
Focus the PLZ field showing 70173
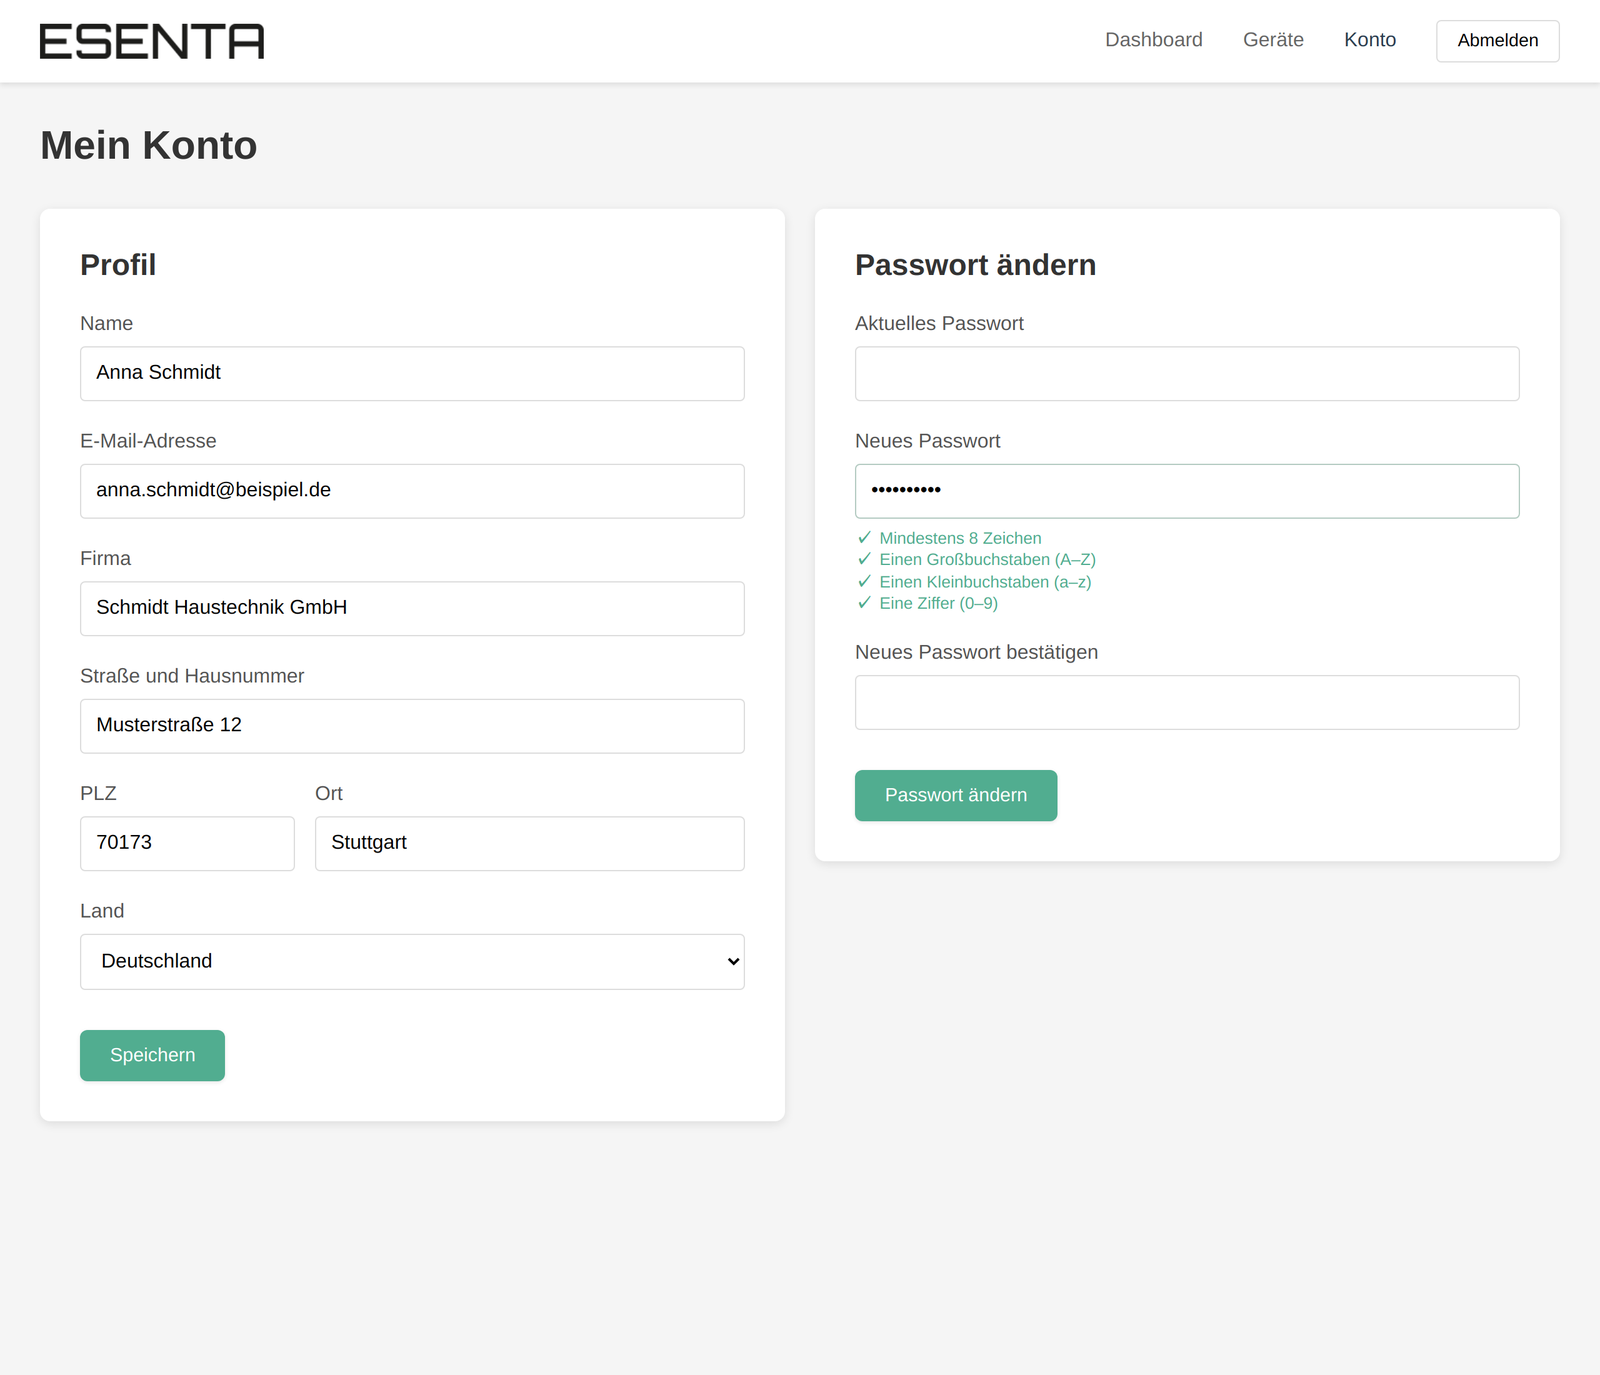[187, 843]
